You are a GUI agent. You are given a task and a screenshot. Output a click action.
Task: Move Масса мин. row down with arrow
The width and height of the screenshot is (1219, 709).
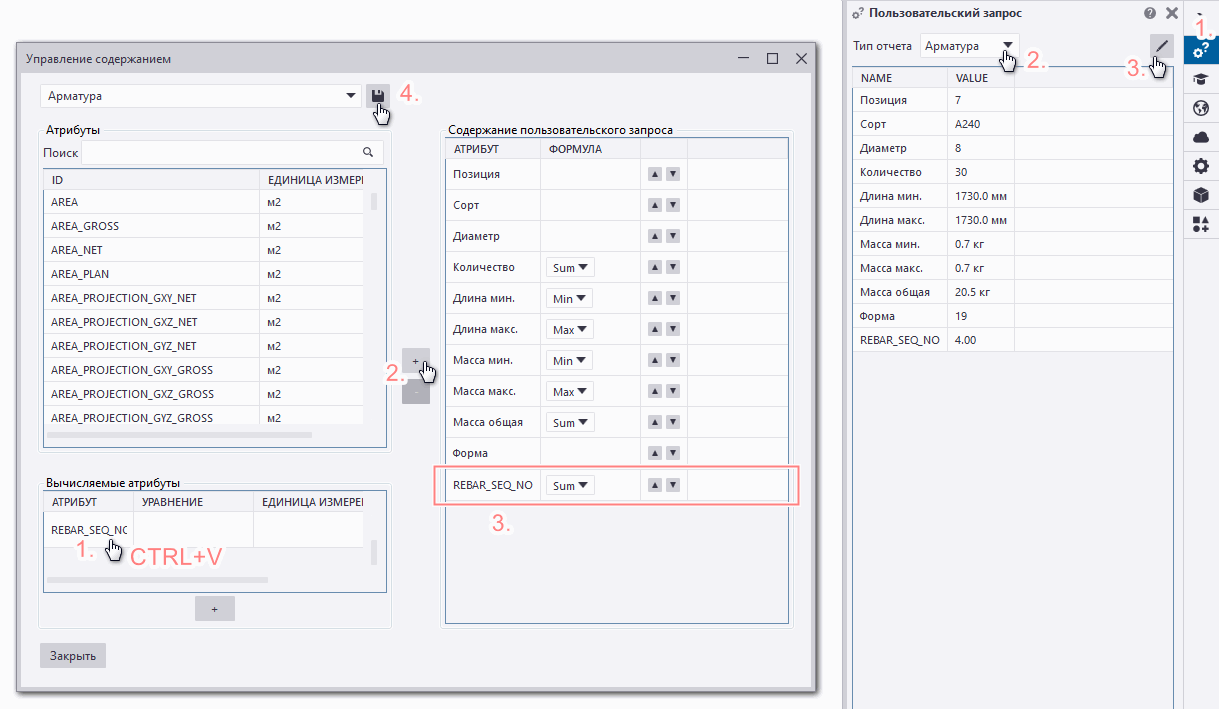tap(673, 360)
